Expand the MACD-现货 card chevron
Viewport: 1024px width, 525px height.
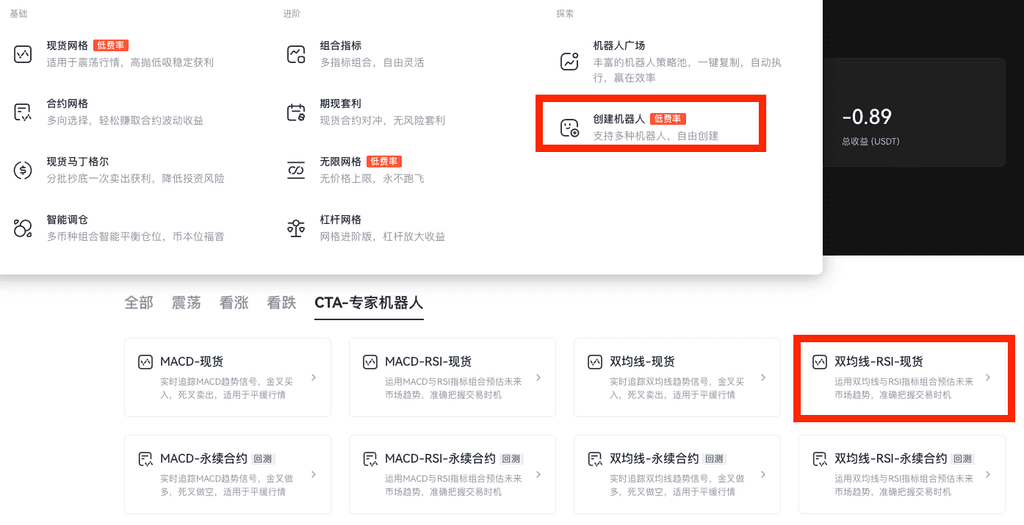click(314, 378)
